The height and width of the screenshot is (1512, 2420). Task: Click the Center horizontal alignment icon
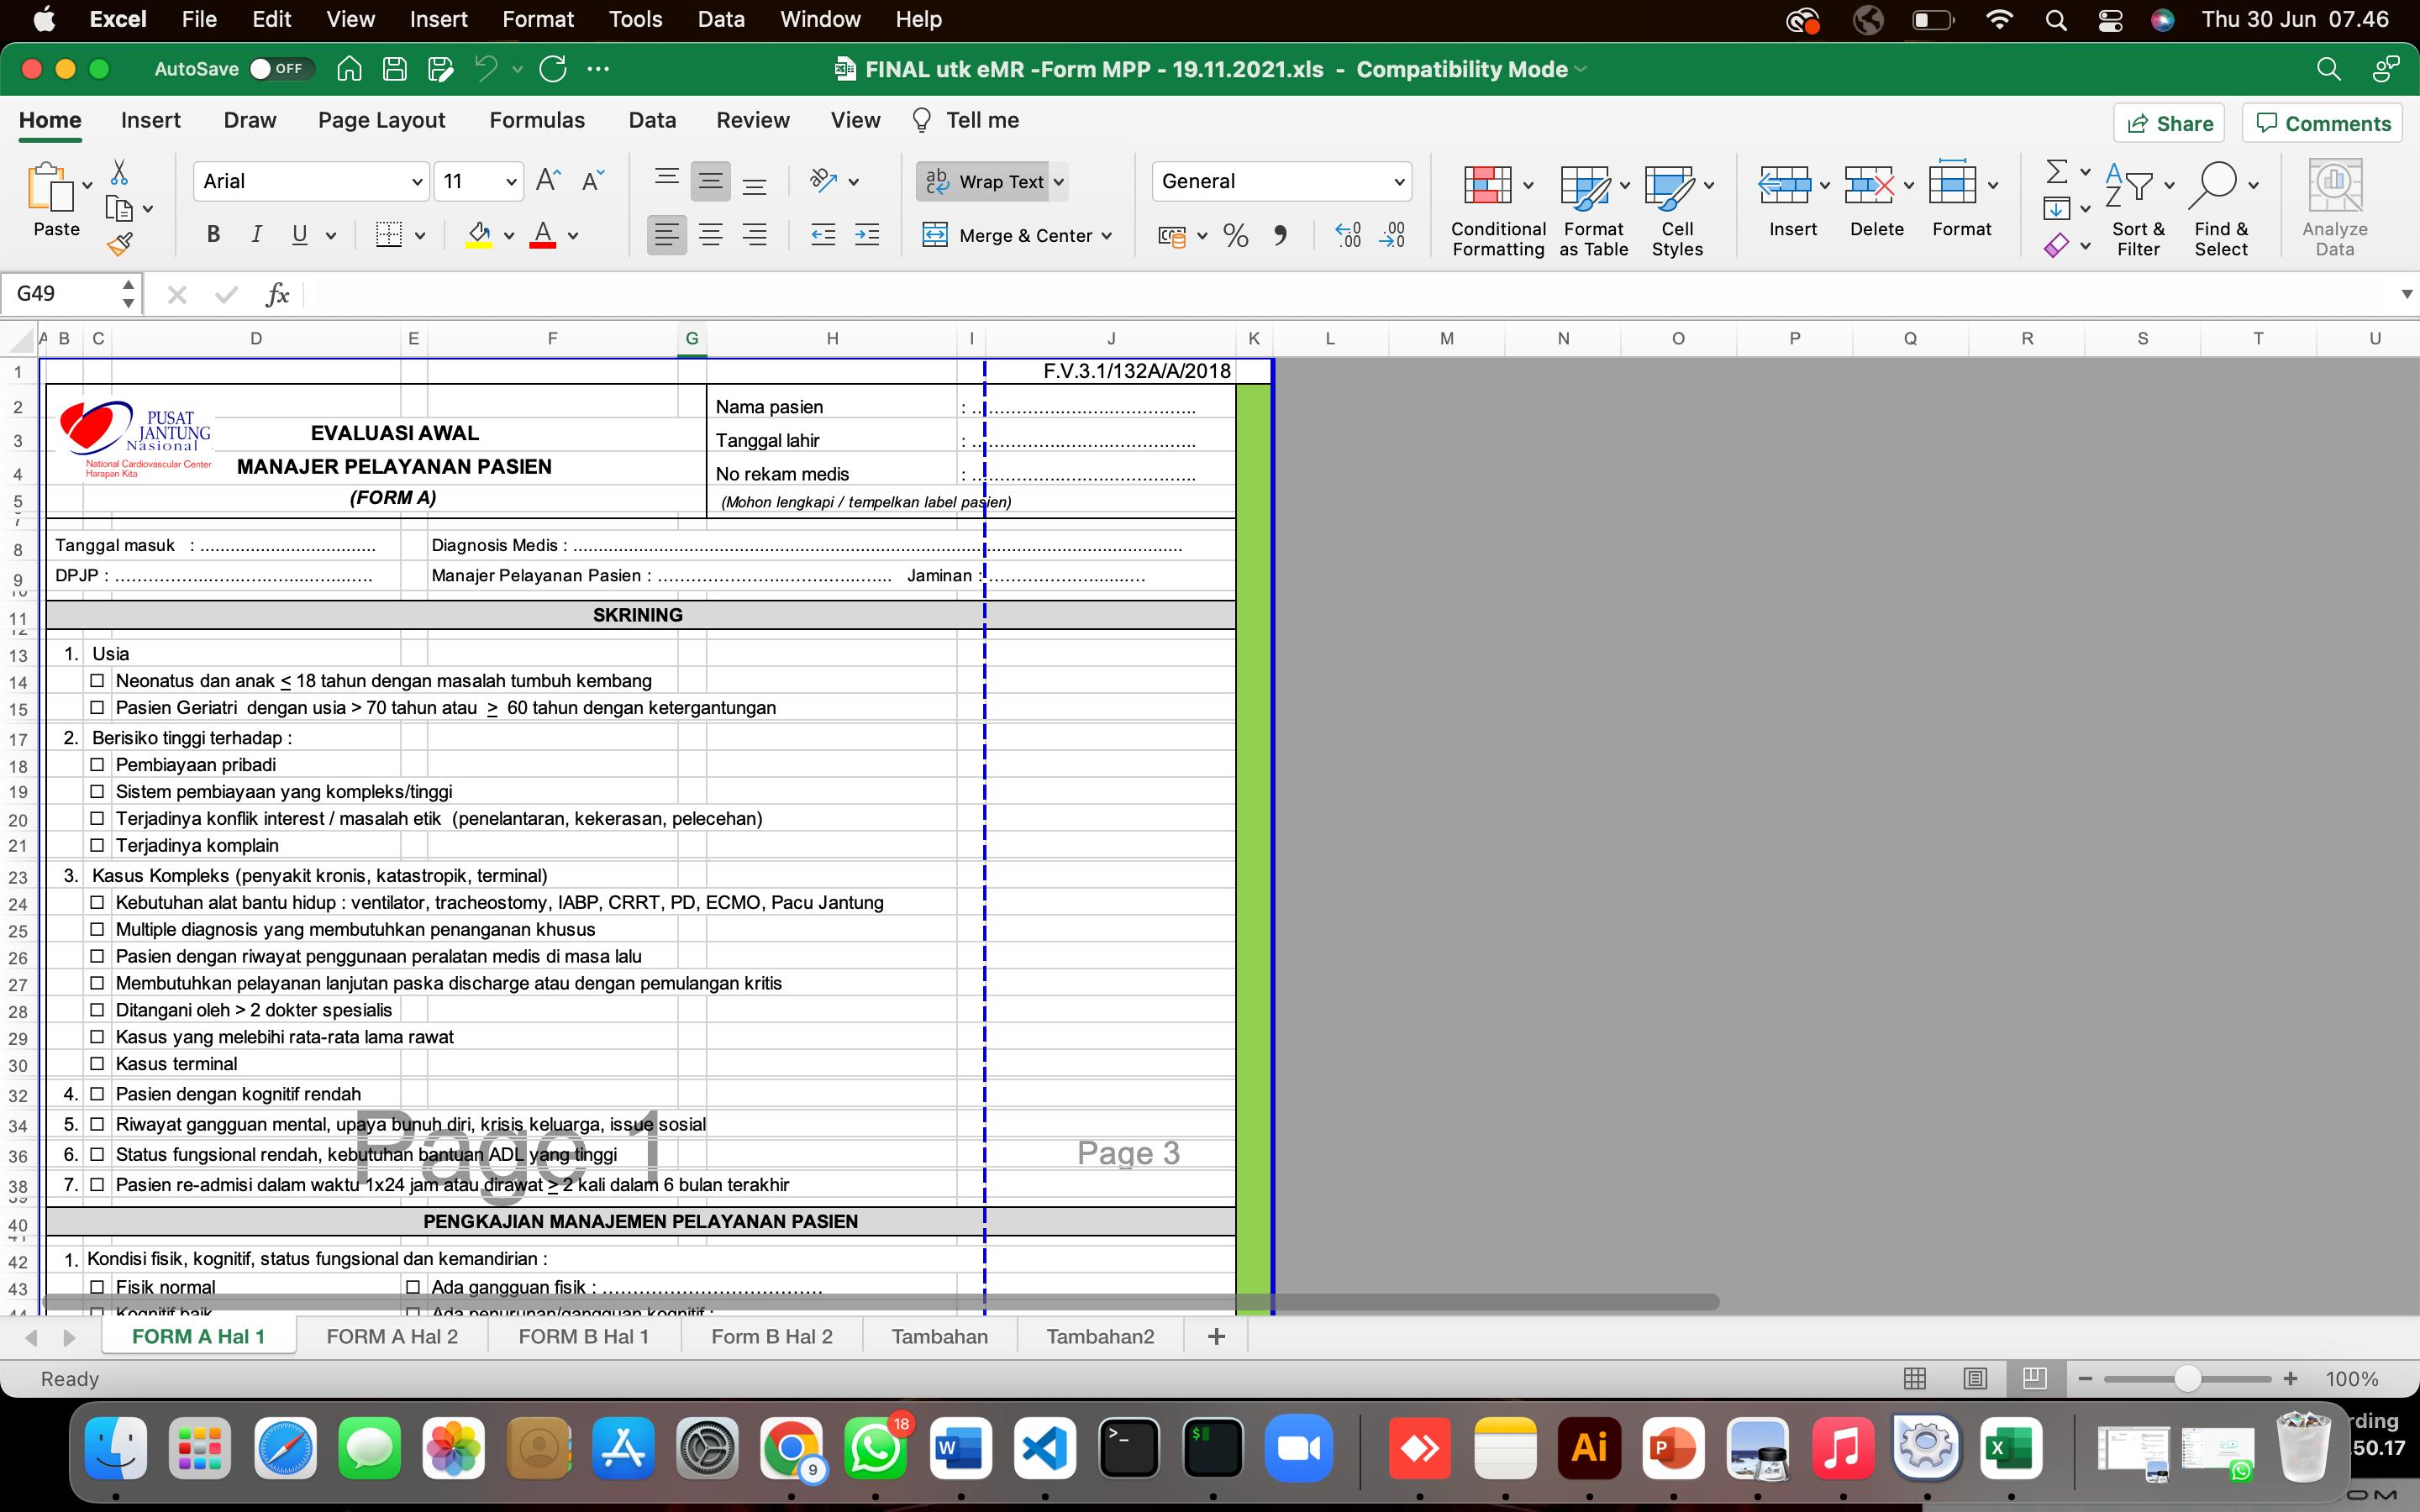[x=710, y=235]
